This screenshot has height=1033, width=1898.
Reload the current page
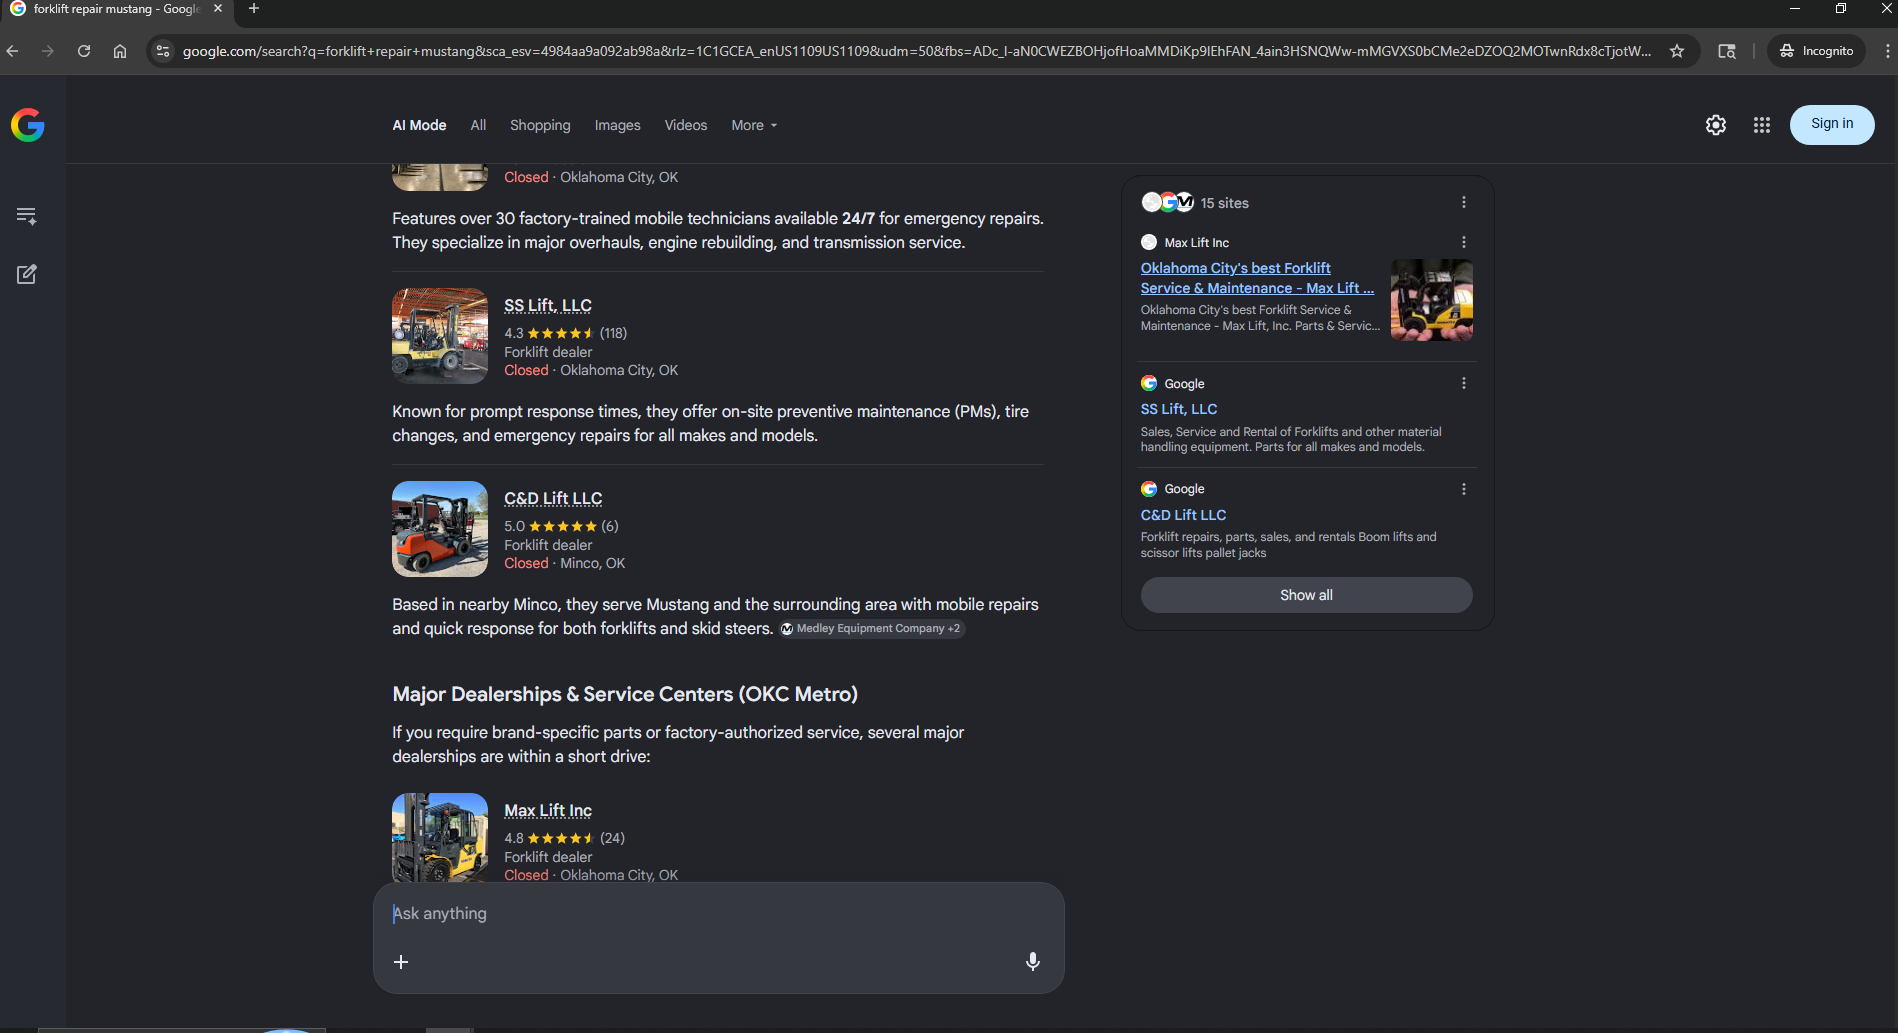point(84,51)
